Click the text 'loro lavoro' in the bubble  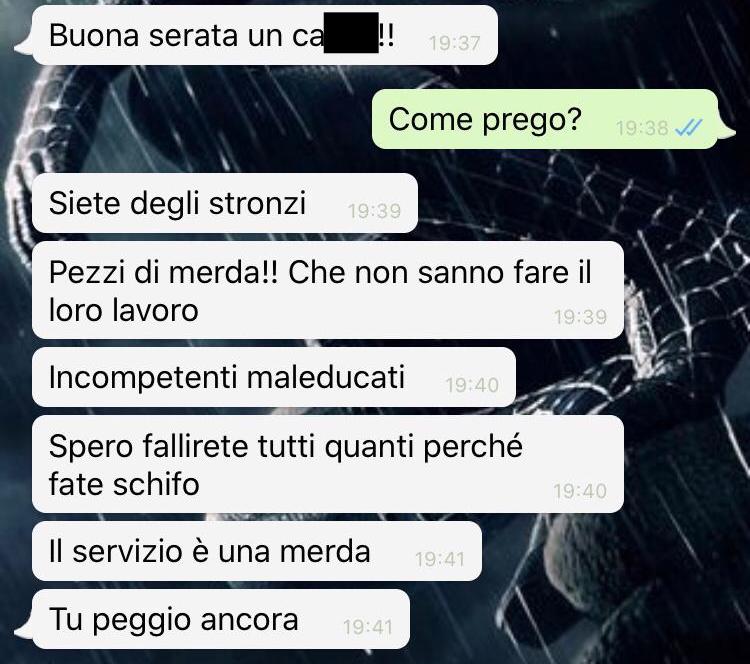[123, 310]
